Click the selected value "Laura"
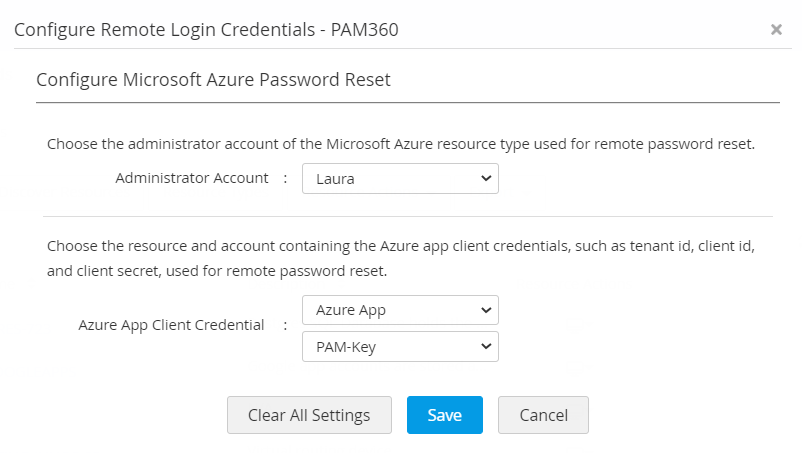 point(336,179)
